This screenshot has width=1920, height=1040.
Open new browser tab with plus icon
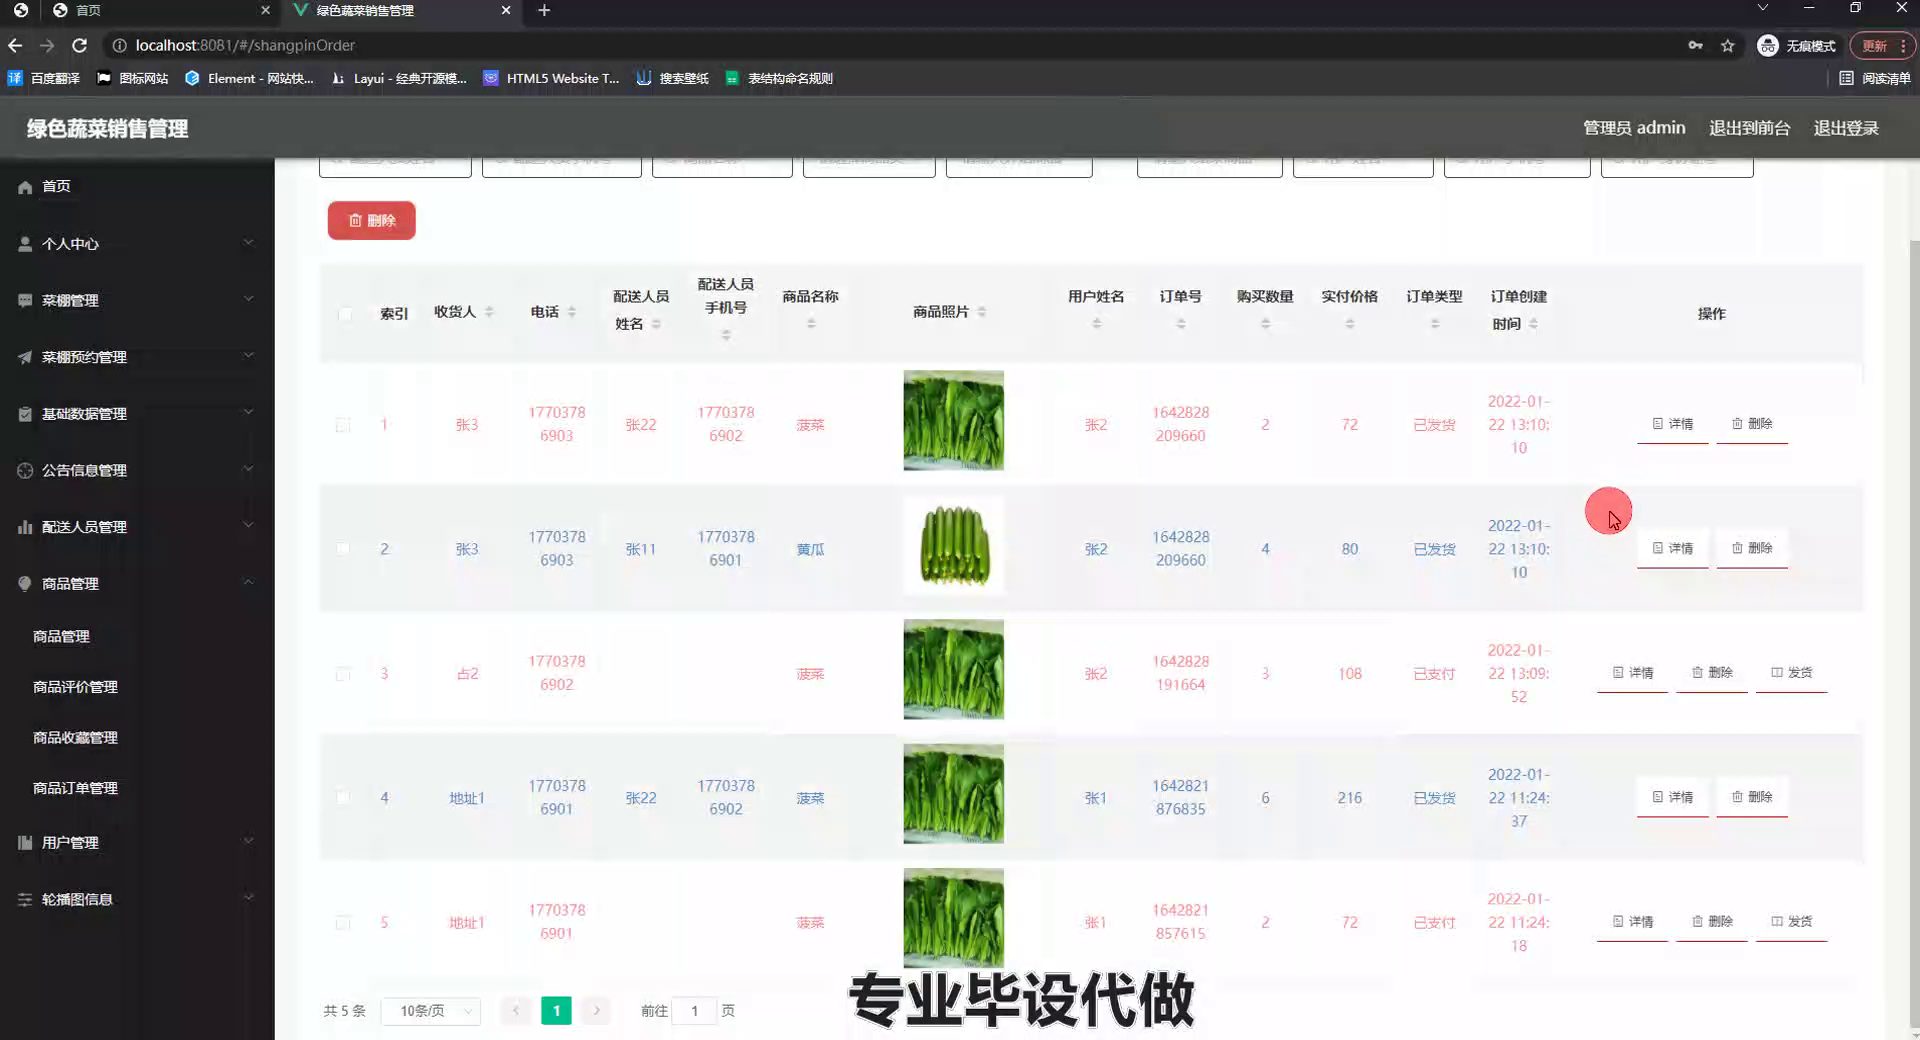click(544, 10)
